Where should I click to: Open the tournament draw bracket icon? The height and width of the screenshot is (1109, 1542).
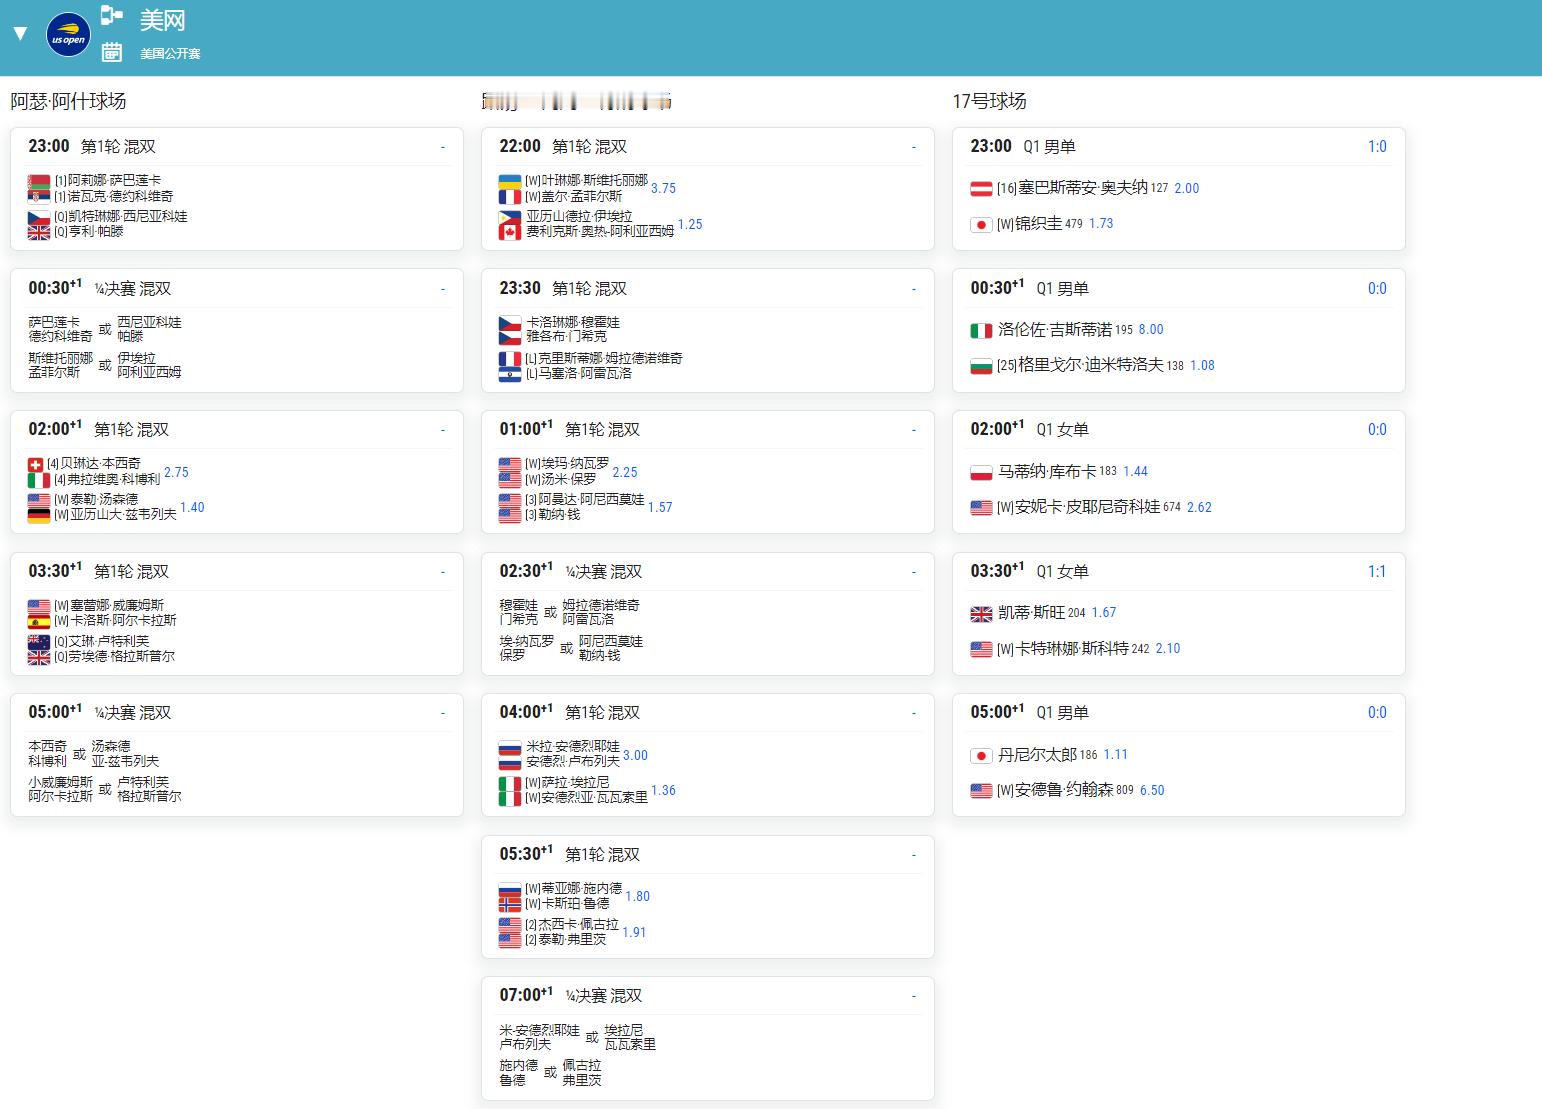tap(111, 15)
